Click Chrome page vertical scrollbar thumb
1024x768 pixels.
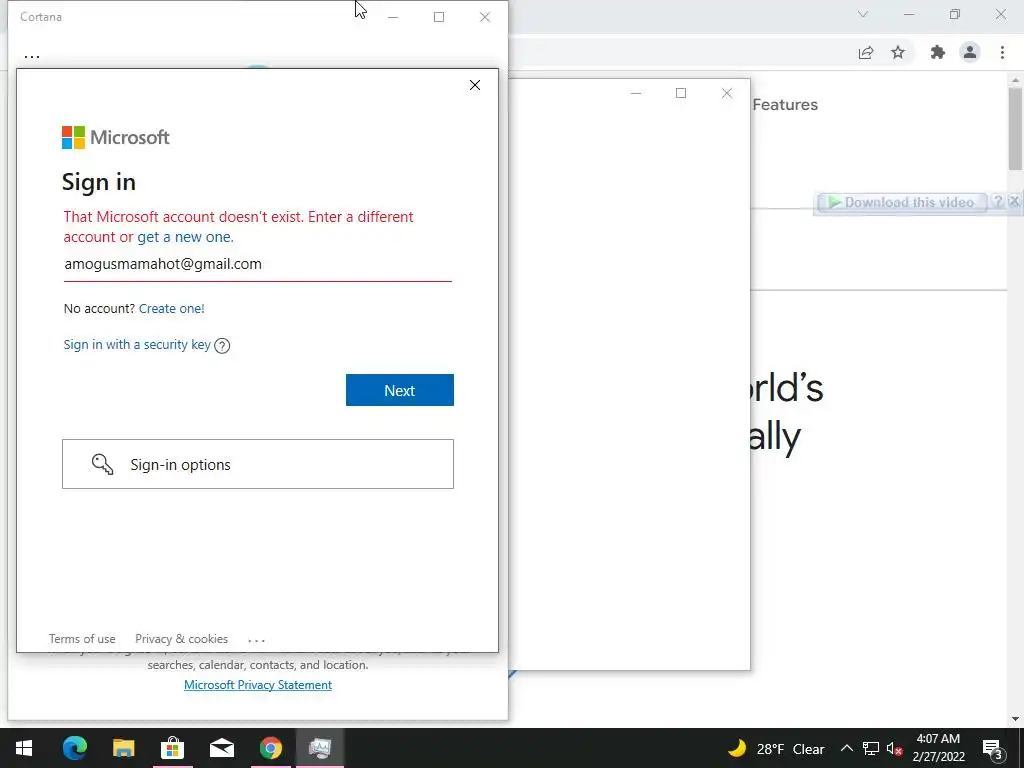1015,127
